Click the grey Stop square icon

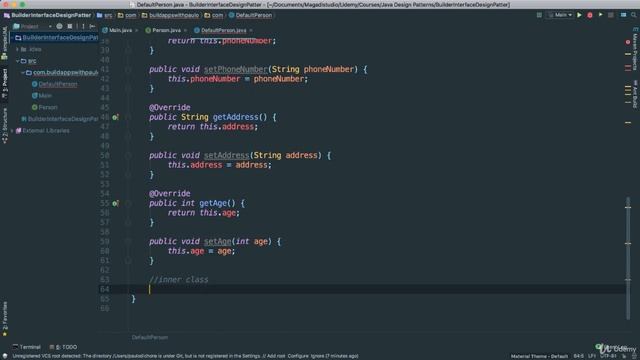tap(611, 15)
